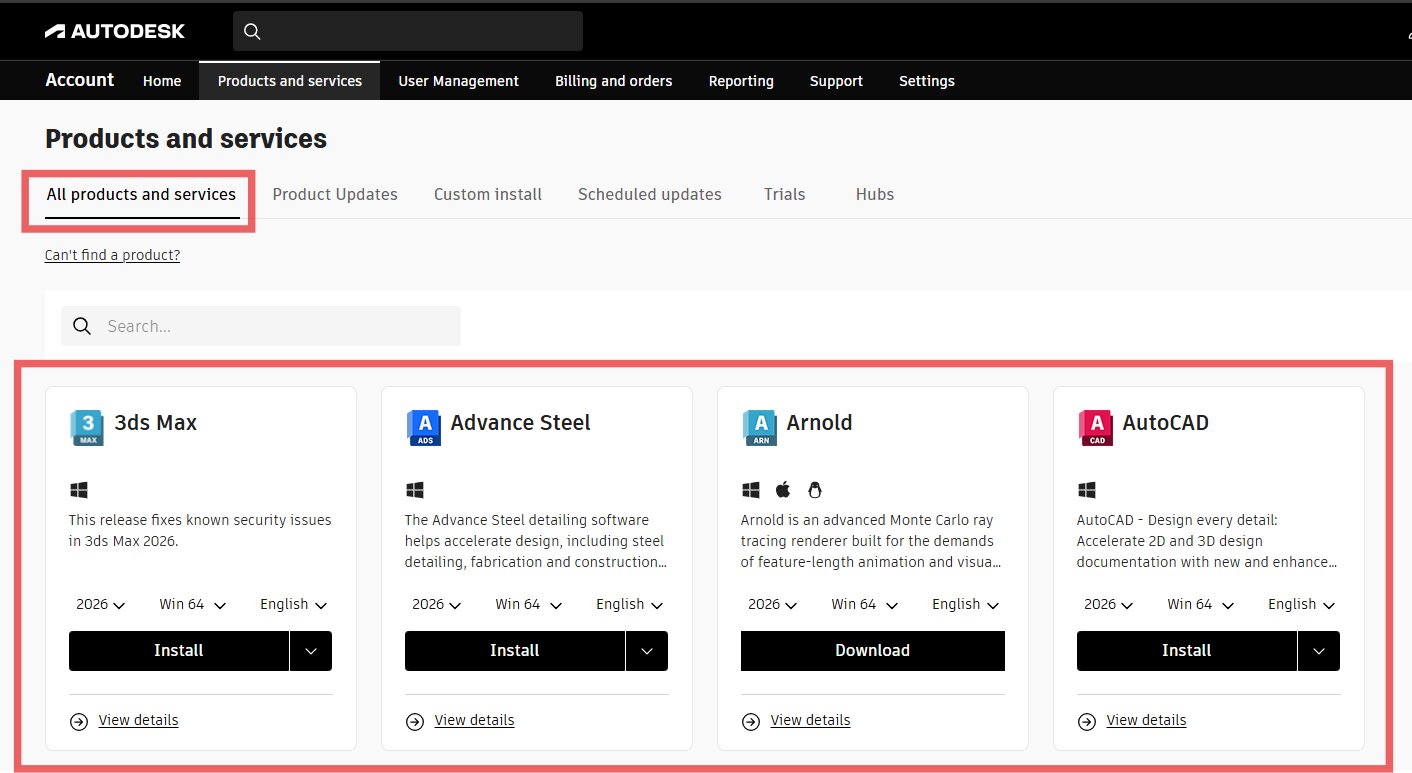Open Billing and orders menu item

(613, 81)
